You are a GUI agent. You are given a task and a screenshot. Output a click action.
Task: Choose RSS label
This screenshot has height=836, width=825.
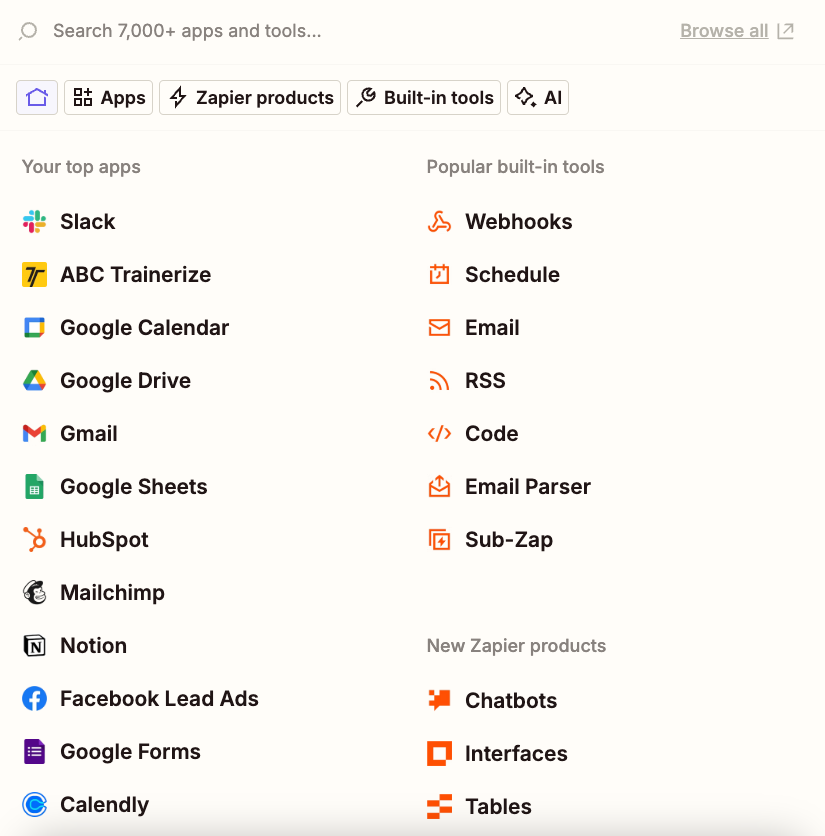coord(485,381)
